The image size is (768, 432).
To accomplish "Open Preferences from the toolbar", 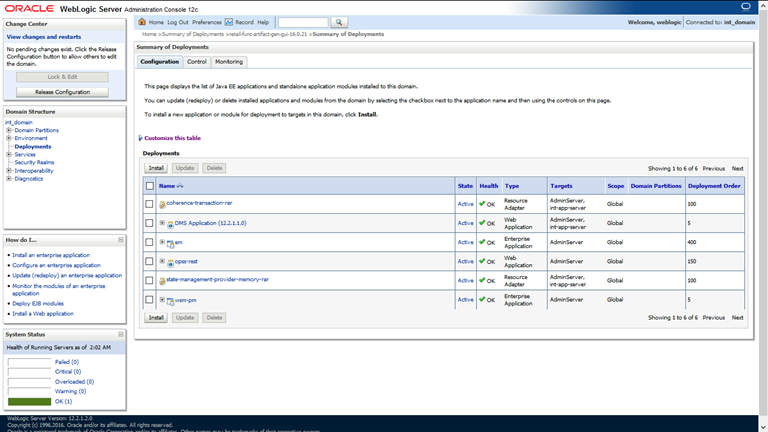I will [207, 22].
